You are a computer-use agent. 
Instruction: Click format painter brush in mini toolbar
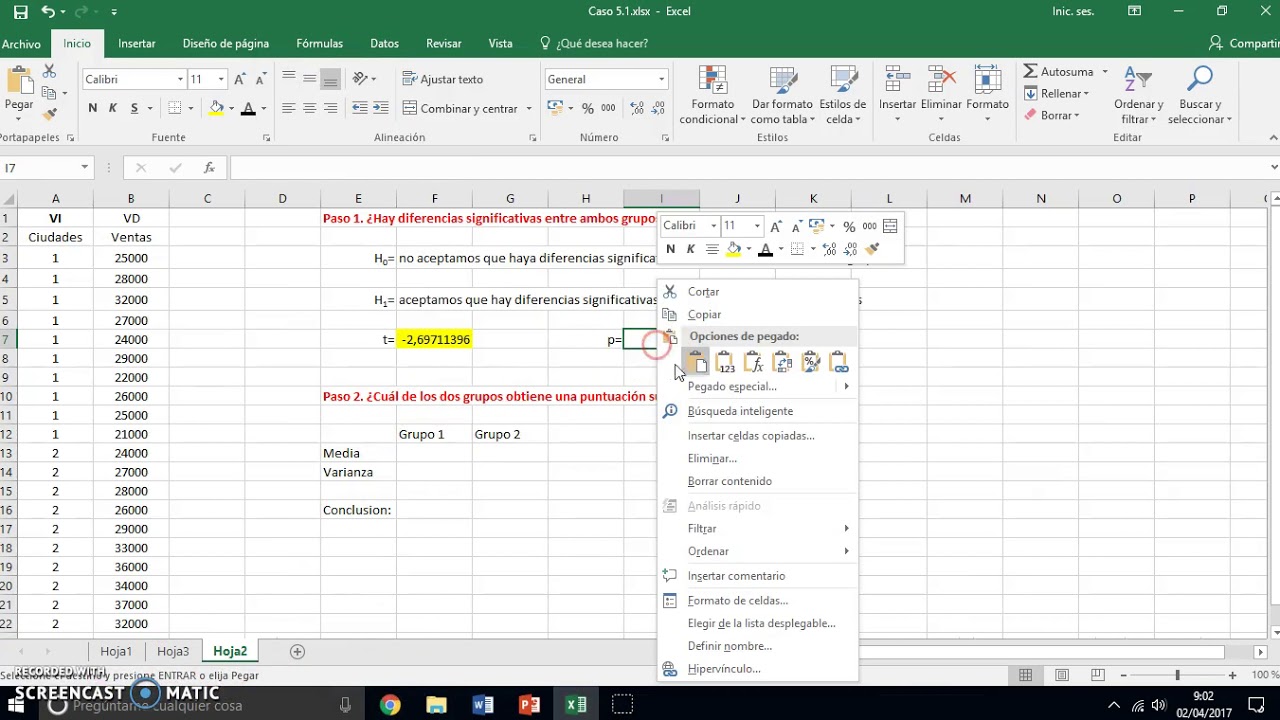point(872,249)
